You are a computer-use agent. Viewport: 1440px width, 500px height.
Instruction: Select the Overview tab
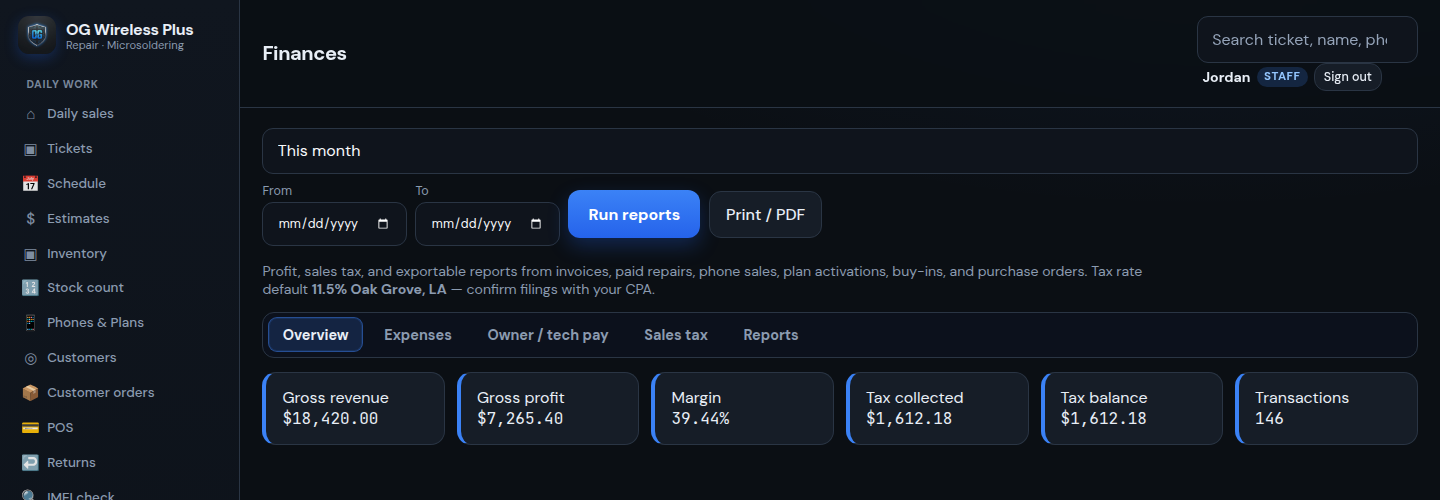(x=315, y=335)
